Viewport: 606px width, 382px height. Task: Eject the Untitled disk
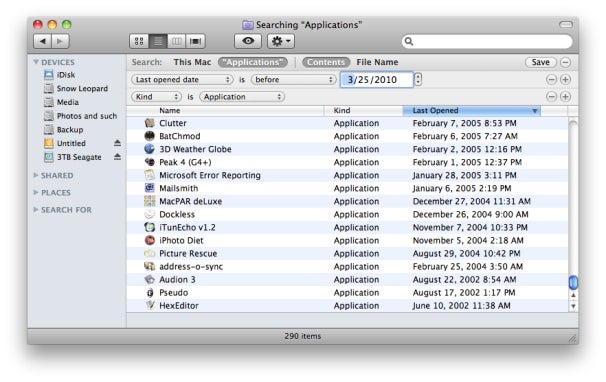click(117, 143)
